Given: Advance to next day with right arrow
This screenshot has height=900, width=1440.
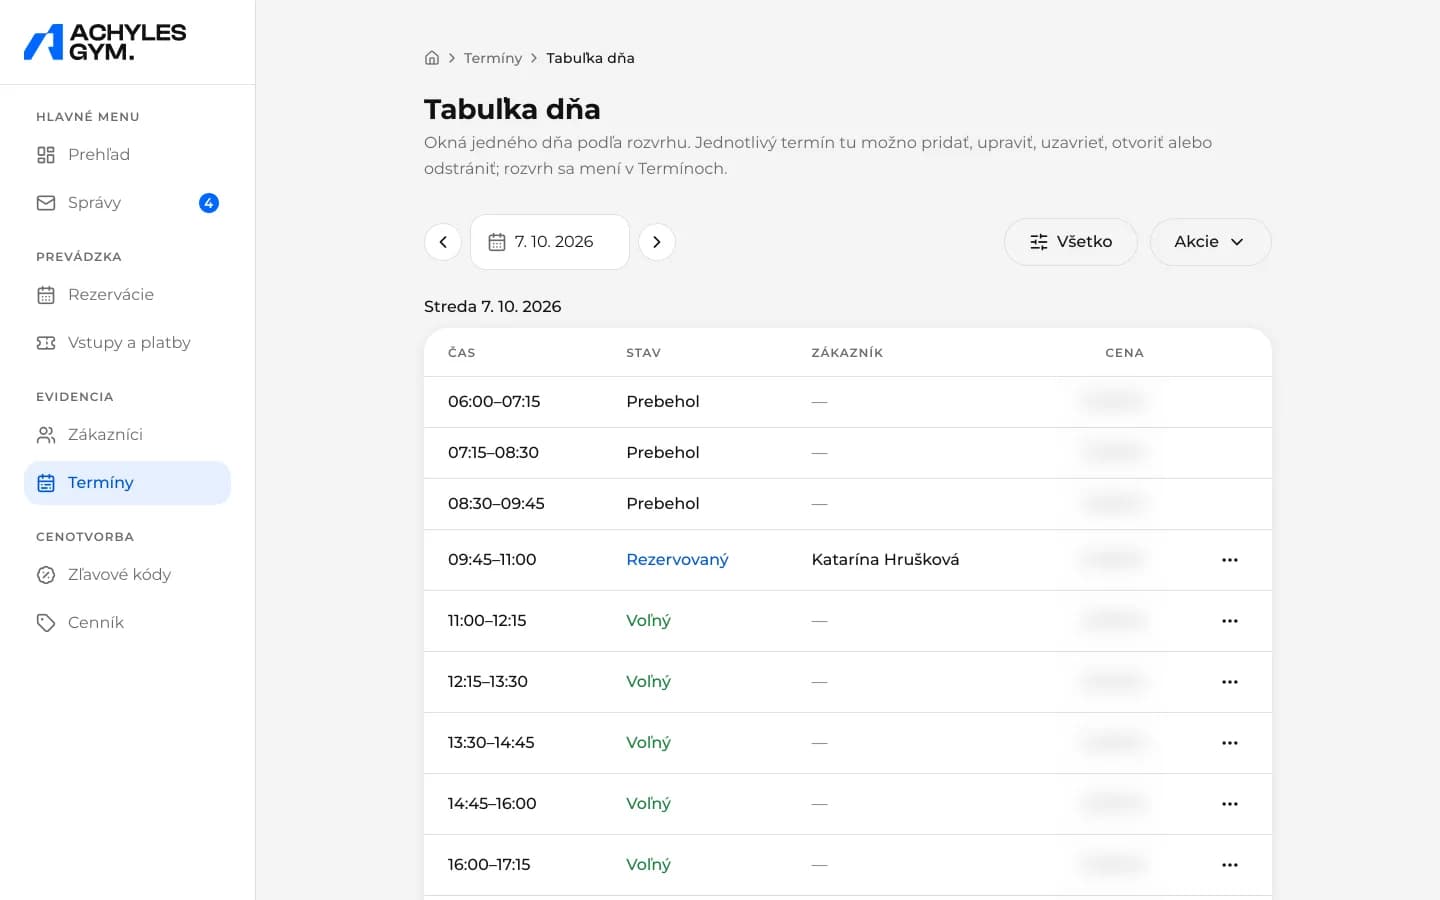Looking at the screenshot, I should tap(657, 242).
